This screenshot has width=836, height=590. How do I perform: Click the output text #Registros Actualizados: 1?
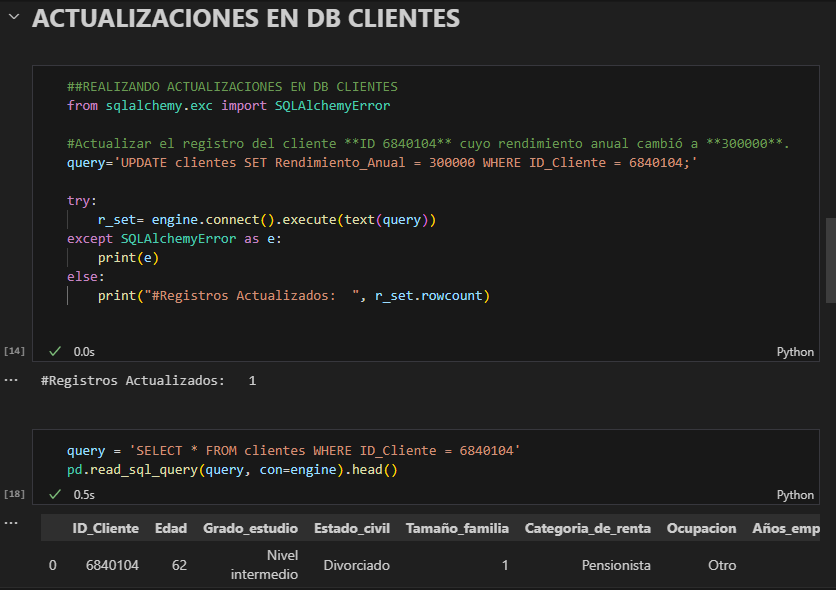coord(148,381)
